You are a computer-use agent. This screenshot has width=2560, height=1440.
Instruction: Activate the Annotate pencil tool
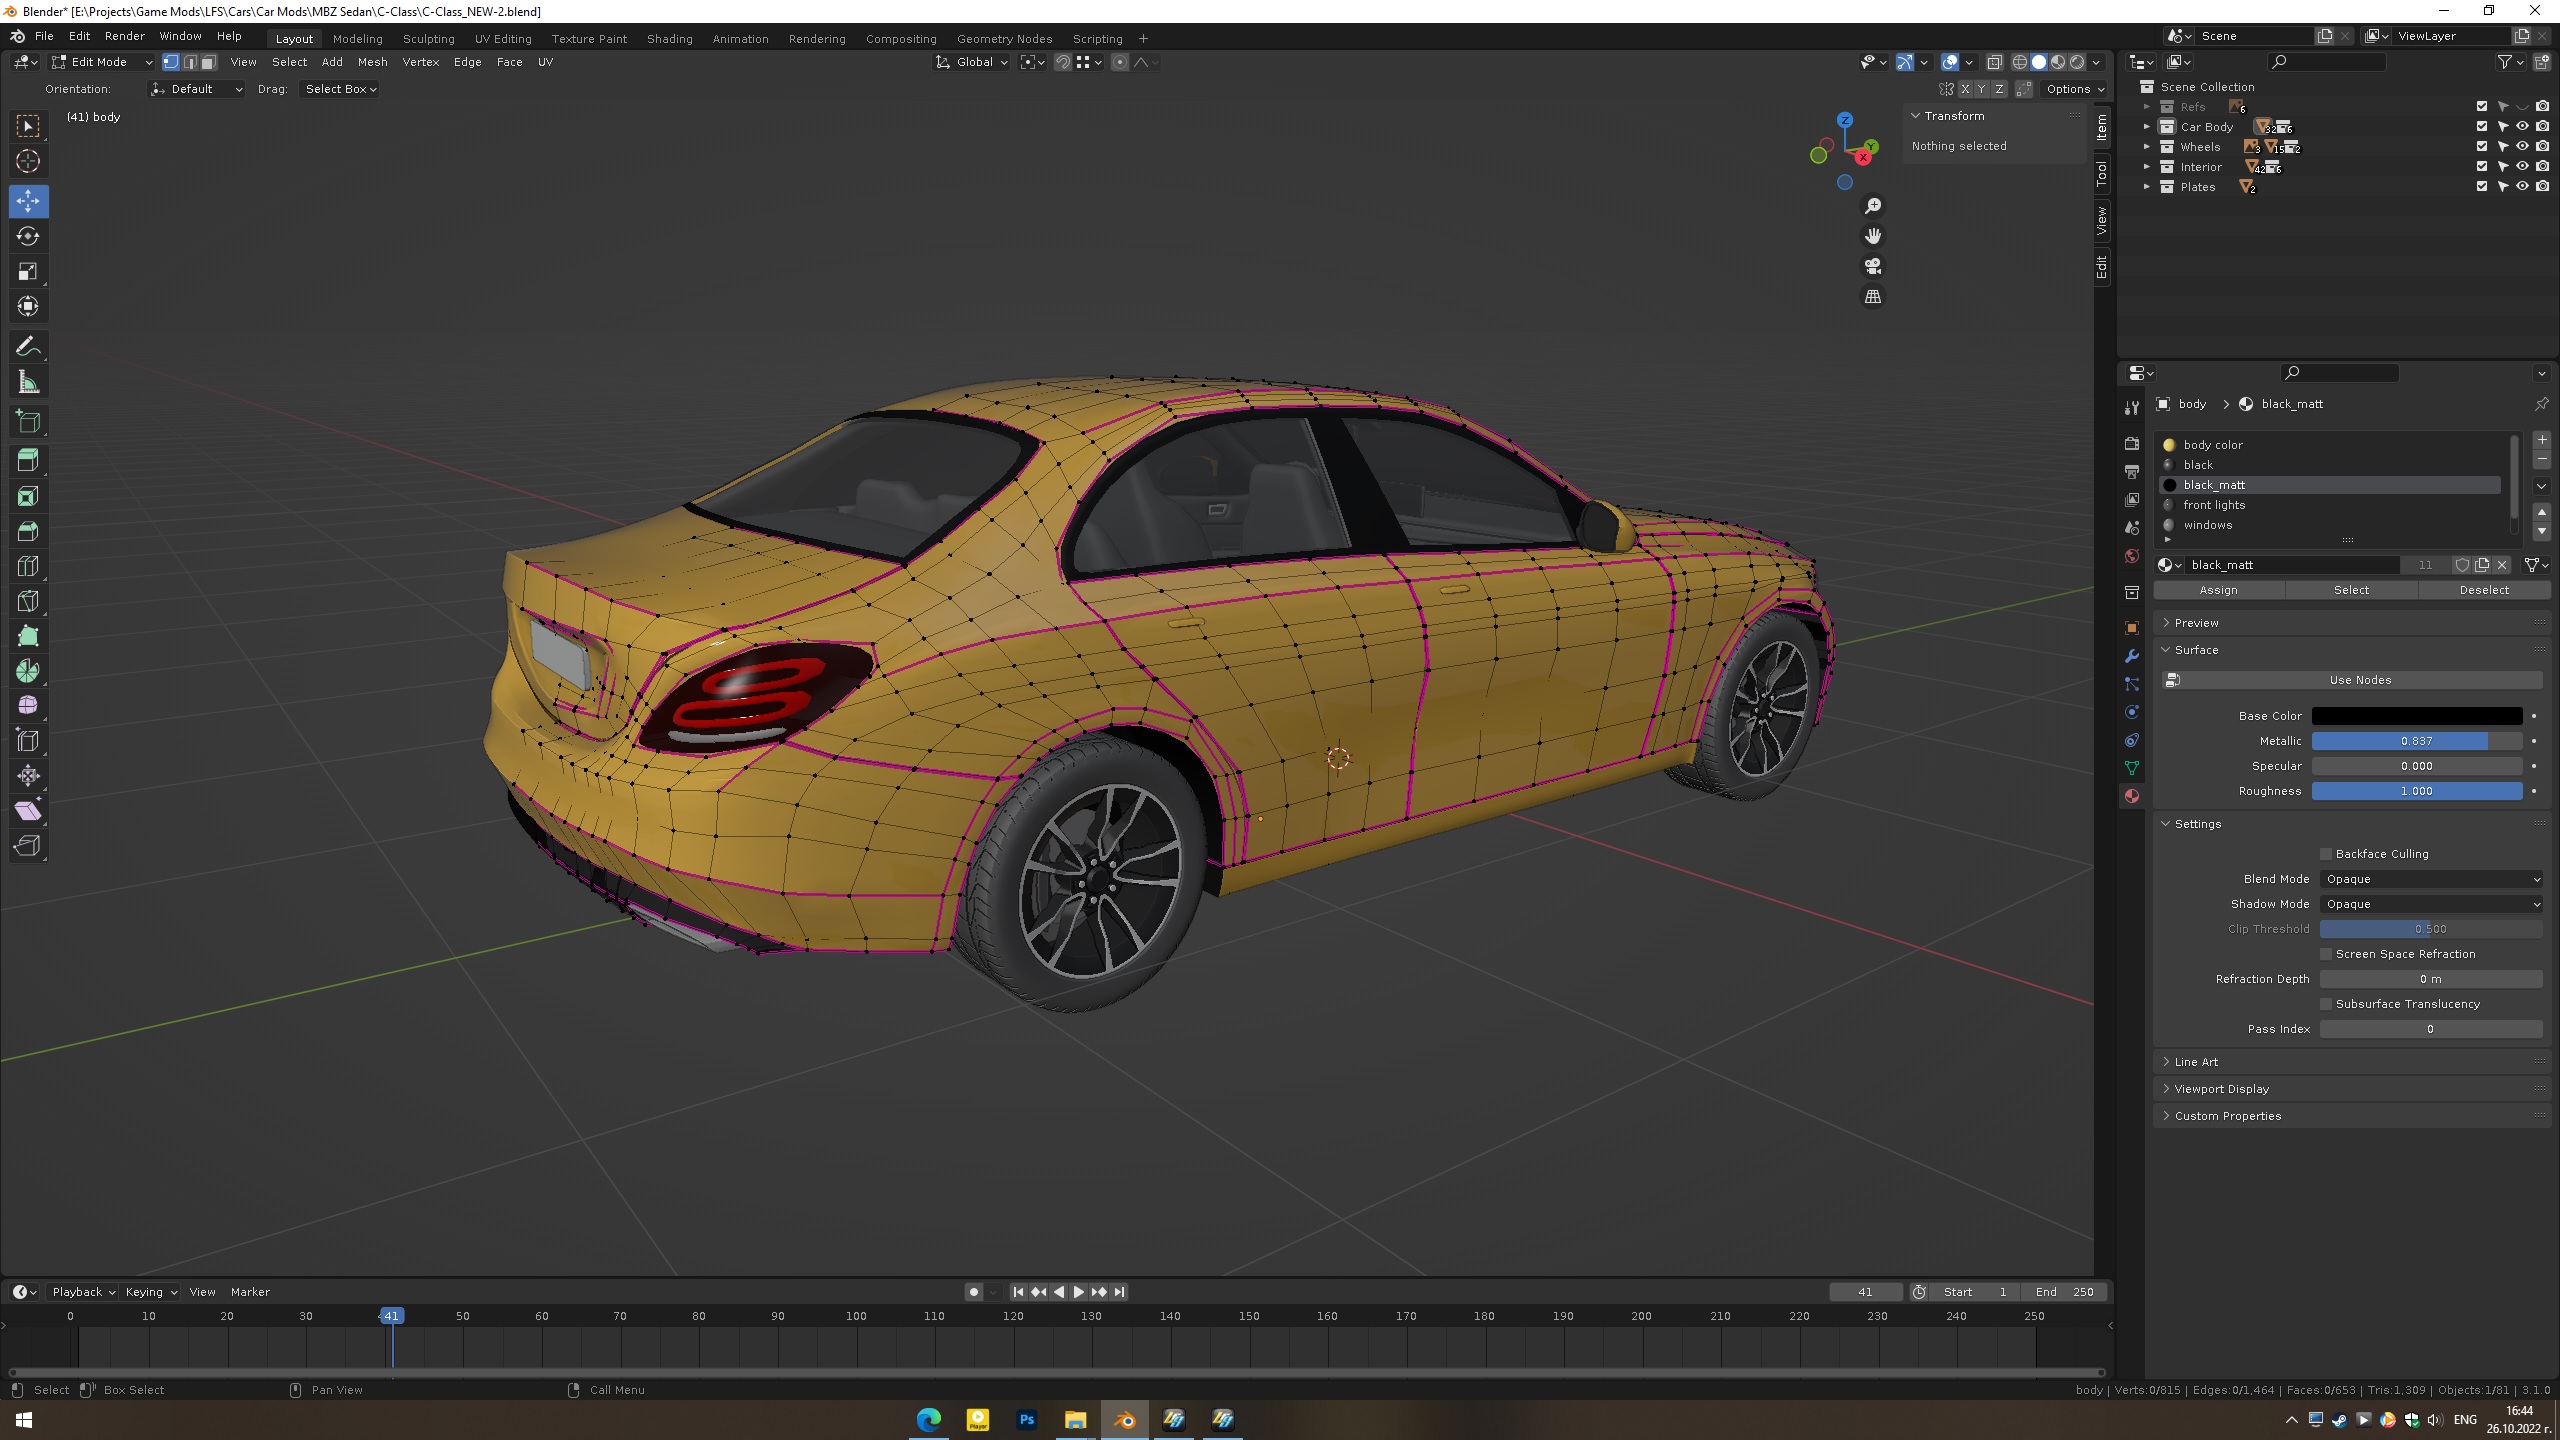[x=28, y=347]
